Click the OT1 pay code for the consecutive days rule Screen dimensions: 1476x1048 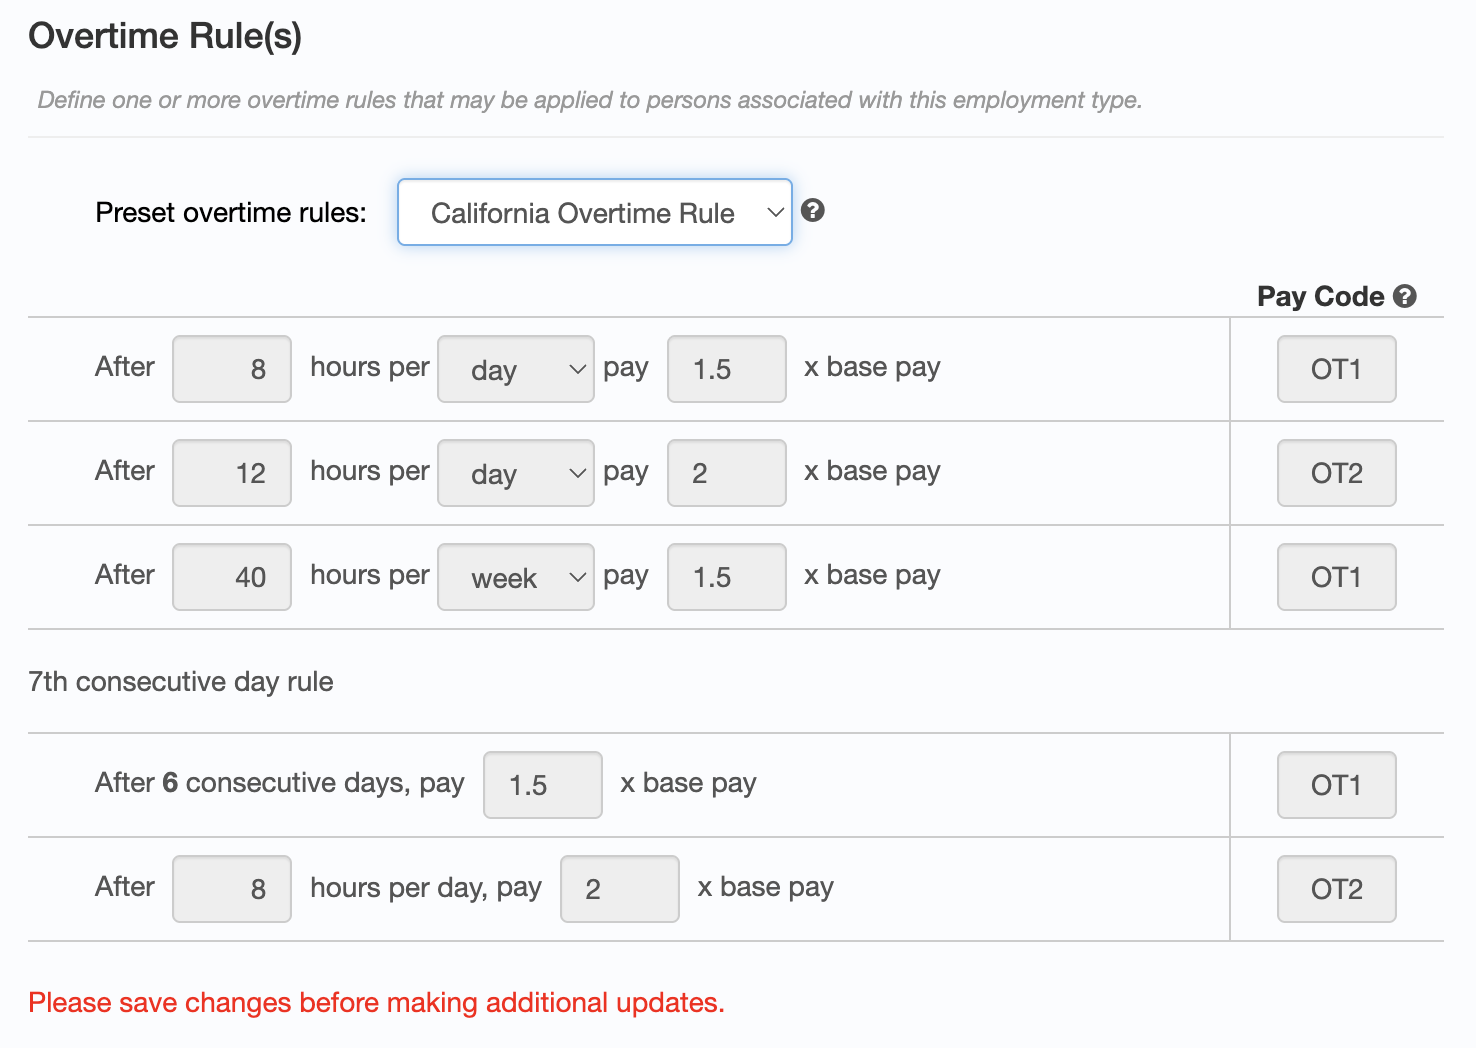coord(1336,785)
